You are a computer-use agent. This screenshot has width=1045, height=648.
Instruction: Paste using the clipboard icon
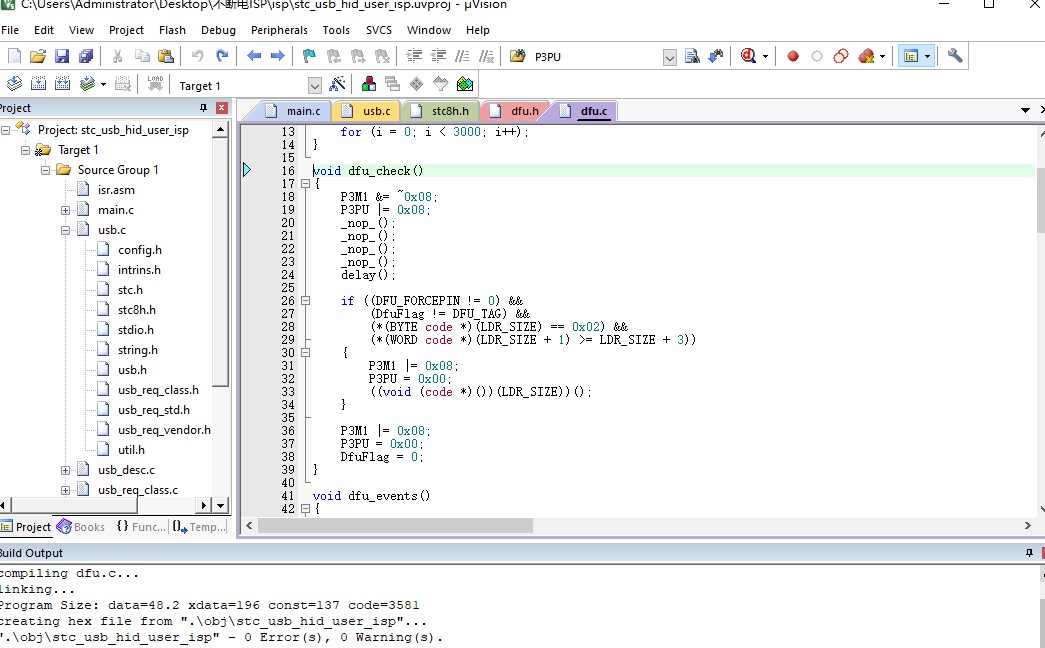click(165, 57)
